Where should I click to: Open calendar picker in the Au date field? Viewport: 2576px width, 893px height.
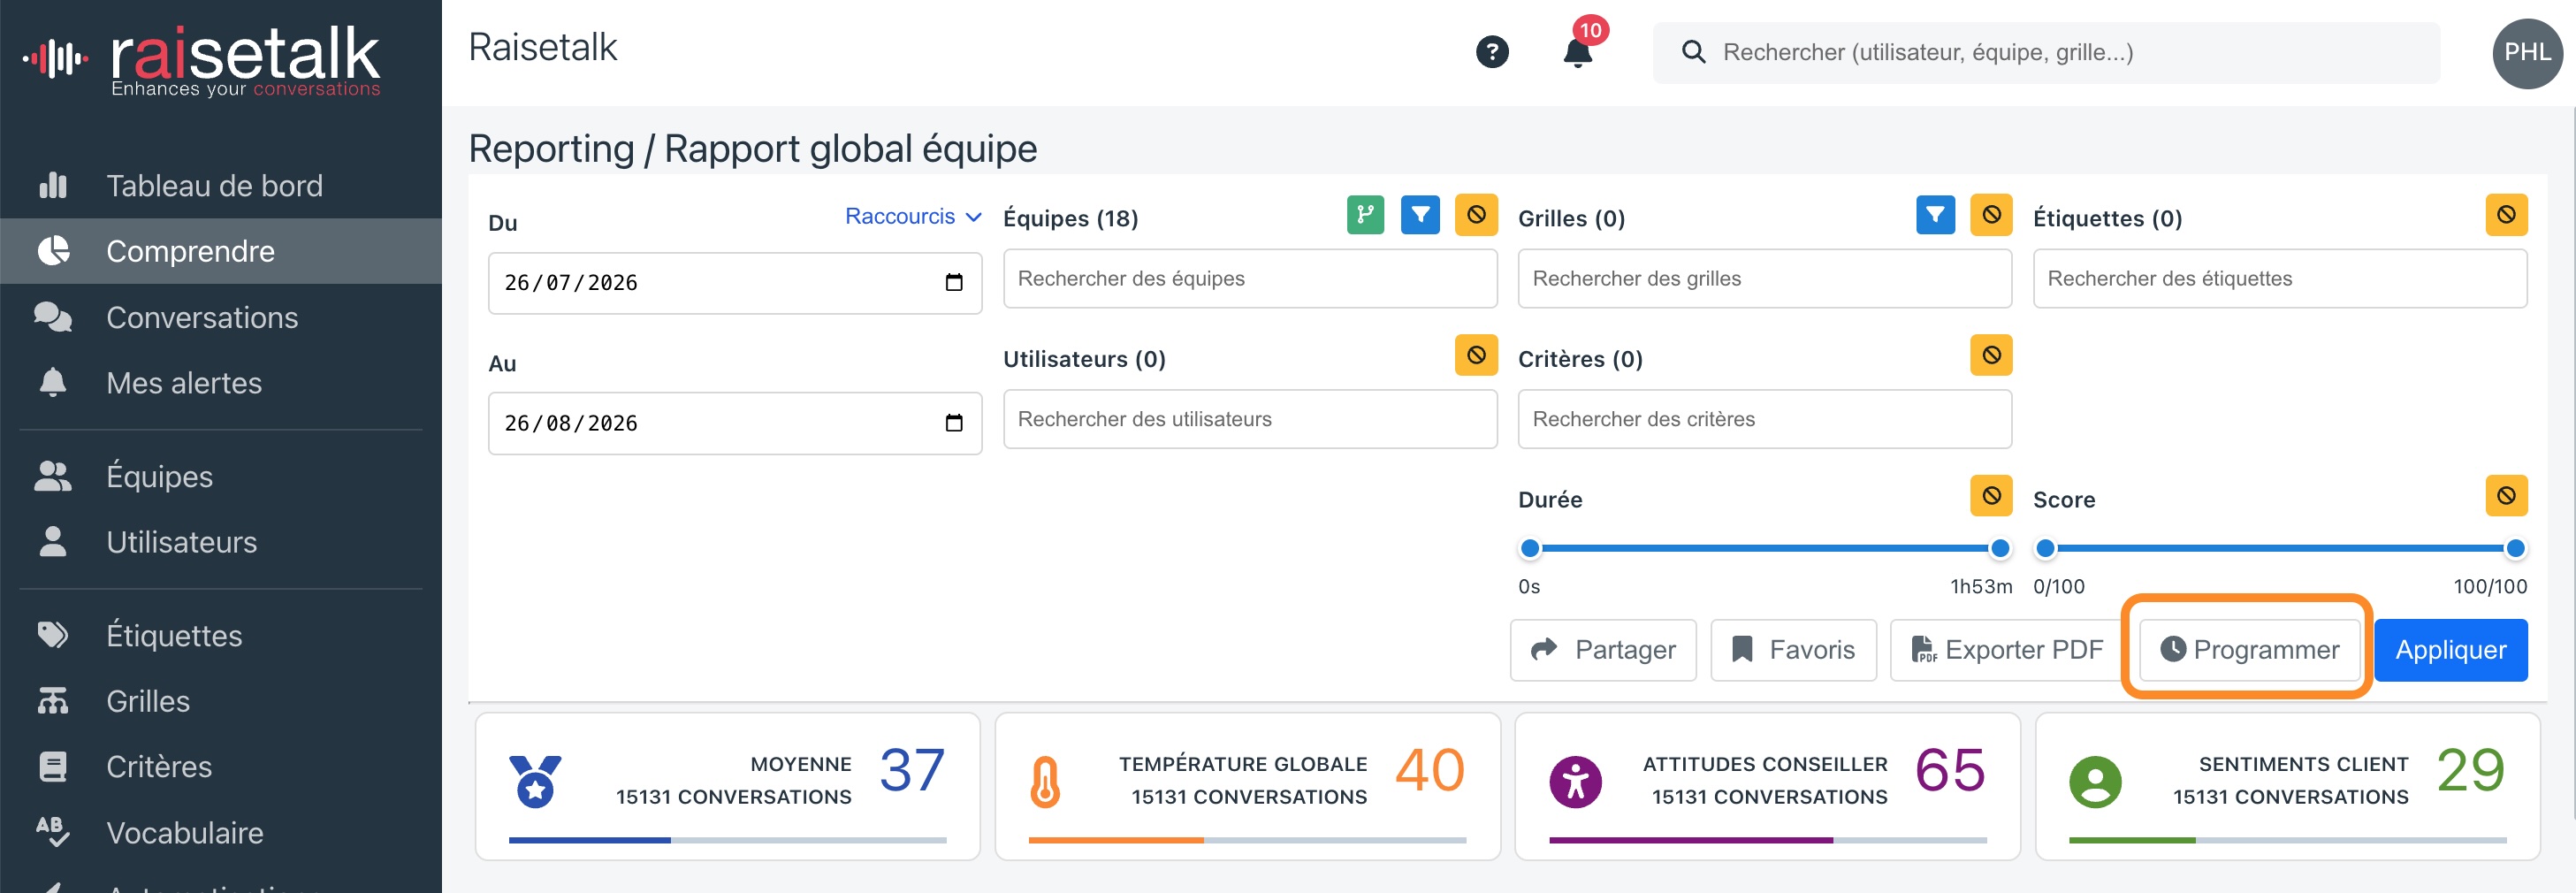[953, 423]
